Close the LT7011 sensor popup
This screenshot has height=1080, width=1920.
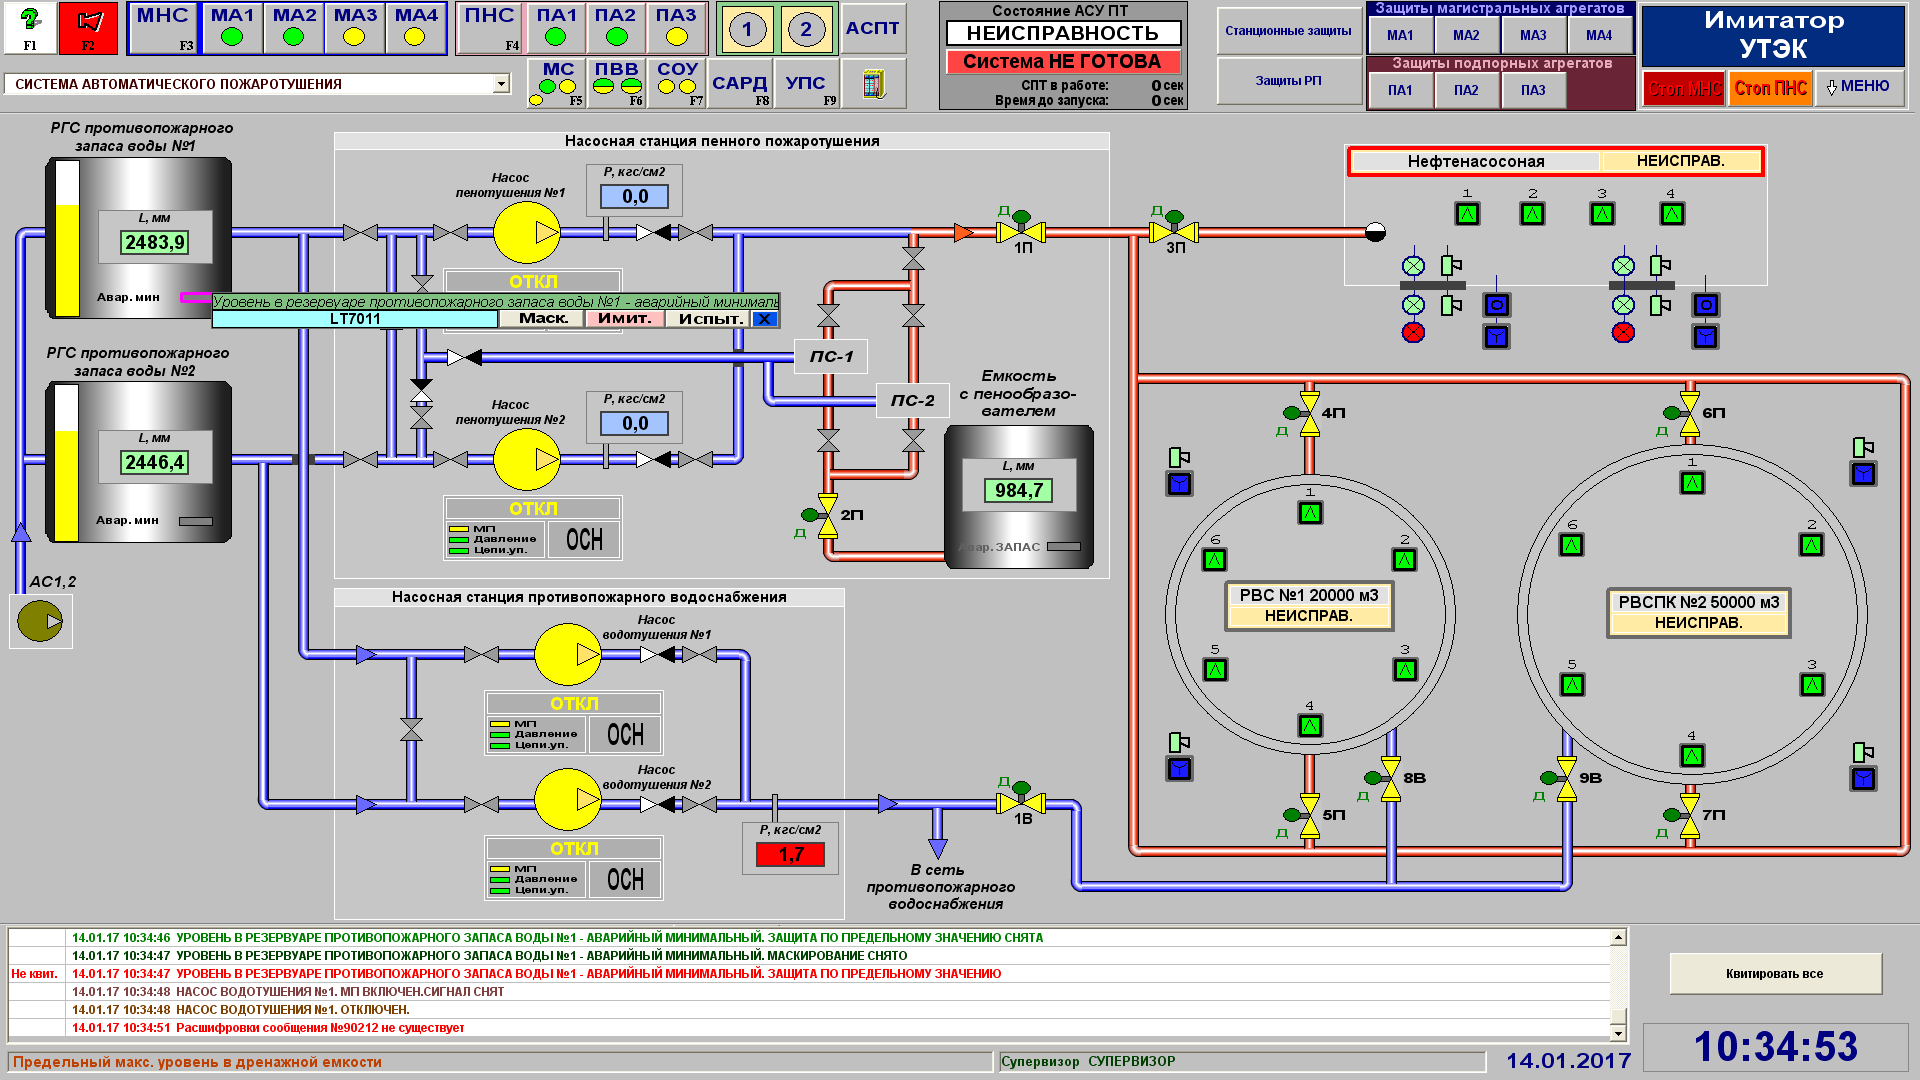pyautogui.click(x=765, y=319)
